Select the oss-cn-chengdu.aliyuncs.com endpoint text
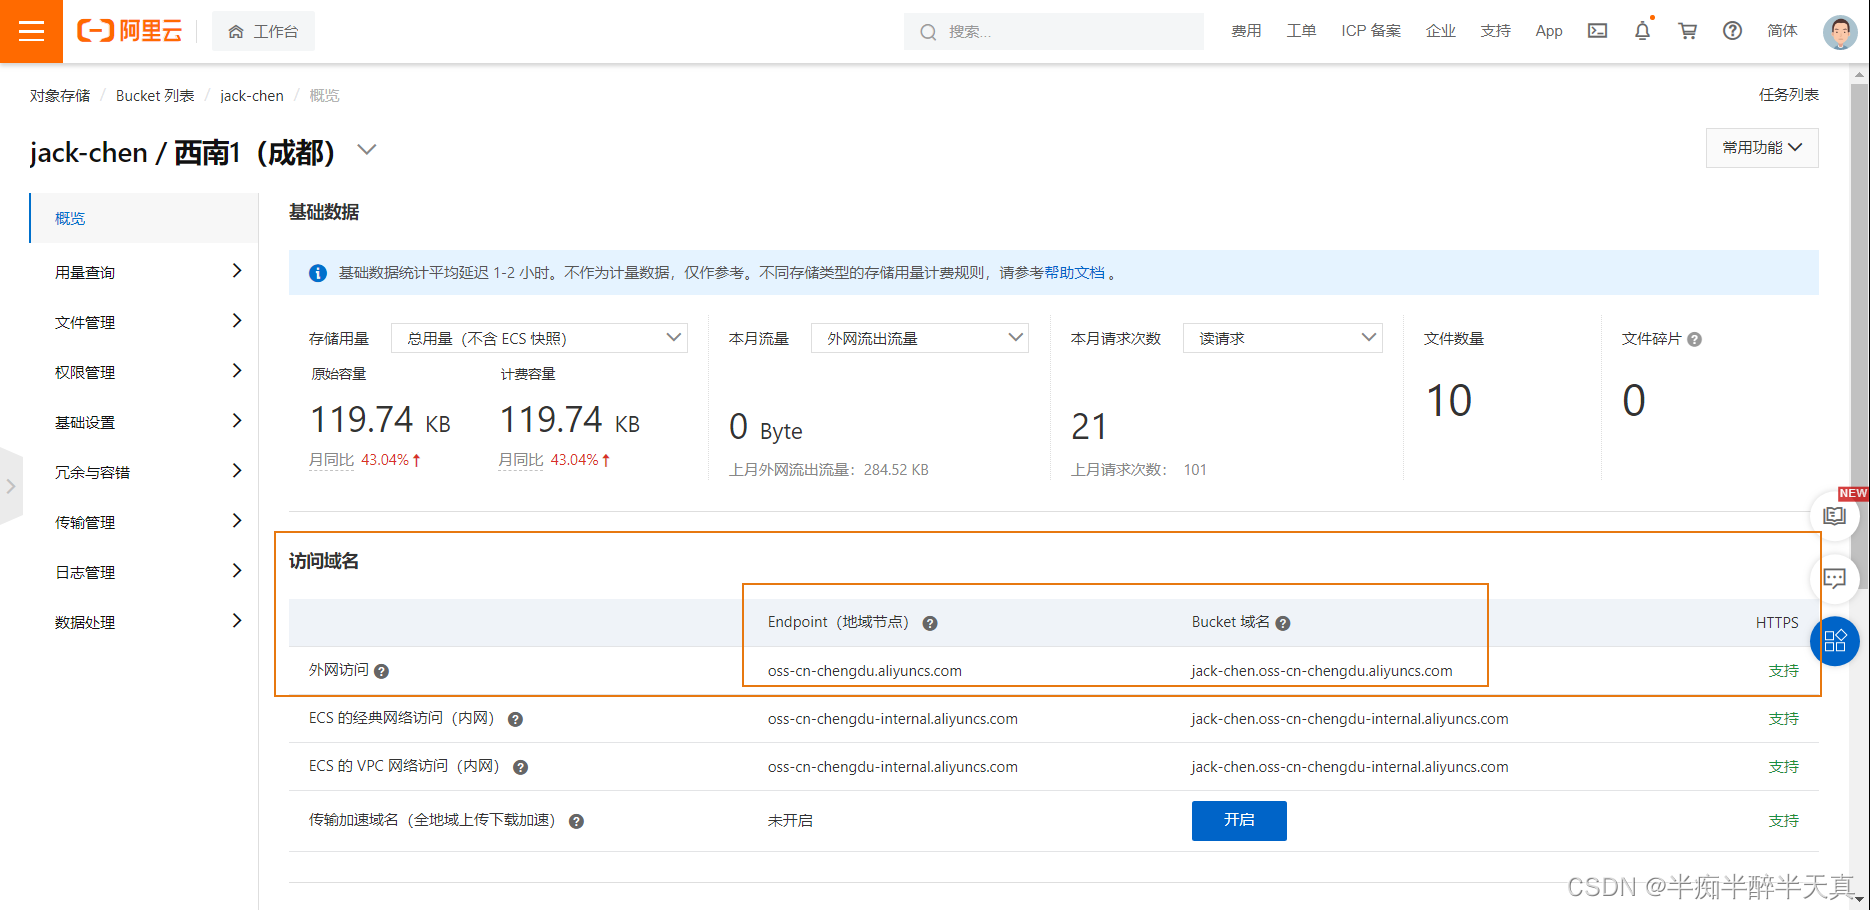Viewport: 1870px width, 910px height. tap(865, 670)
